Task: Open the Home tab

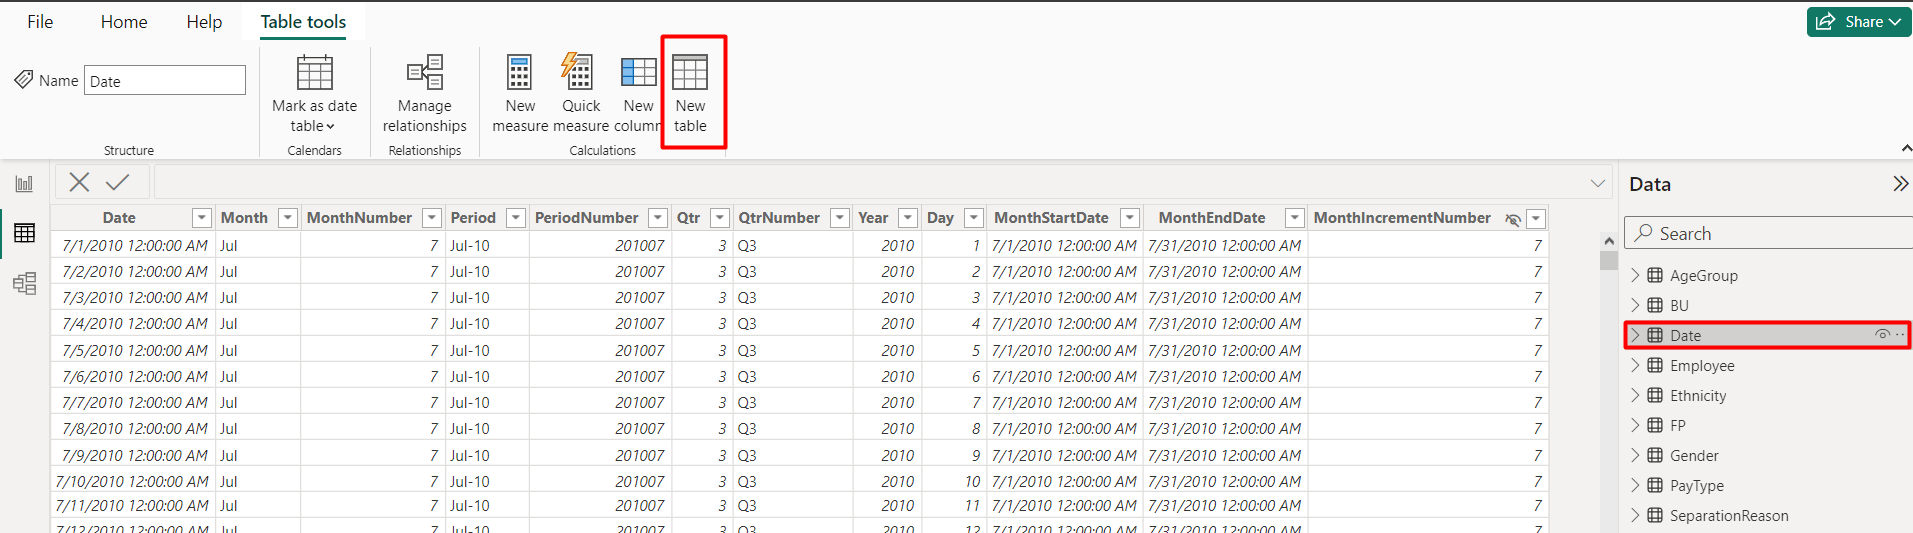Action: coord(124,22)
